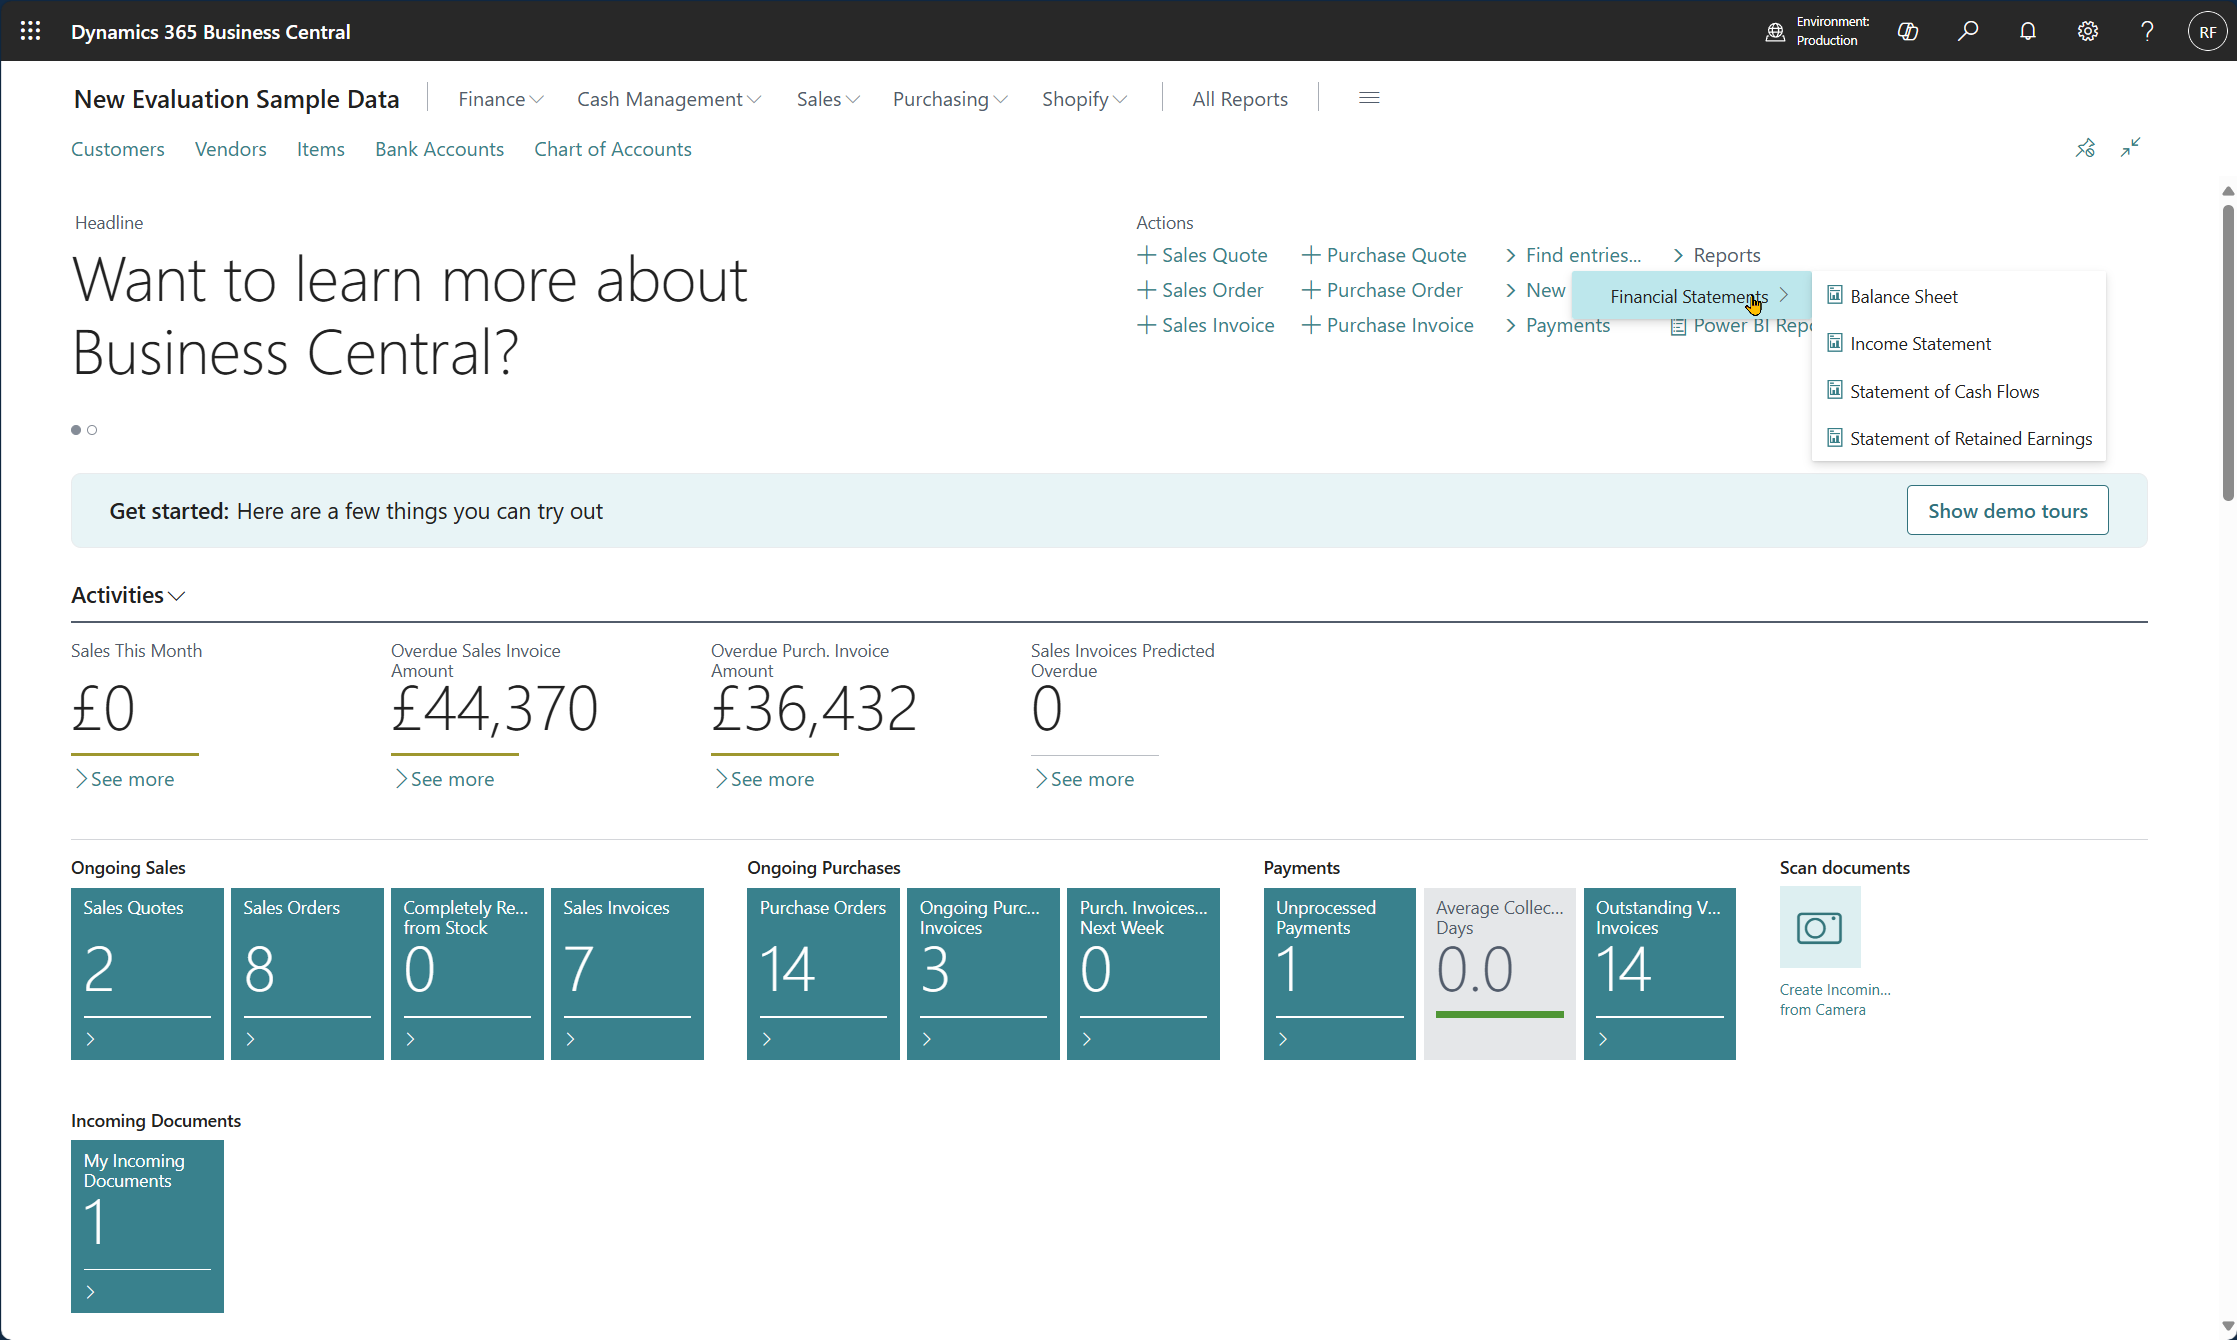
Task: Open the notifications bell
Action: tap(2027, 31)
